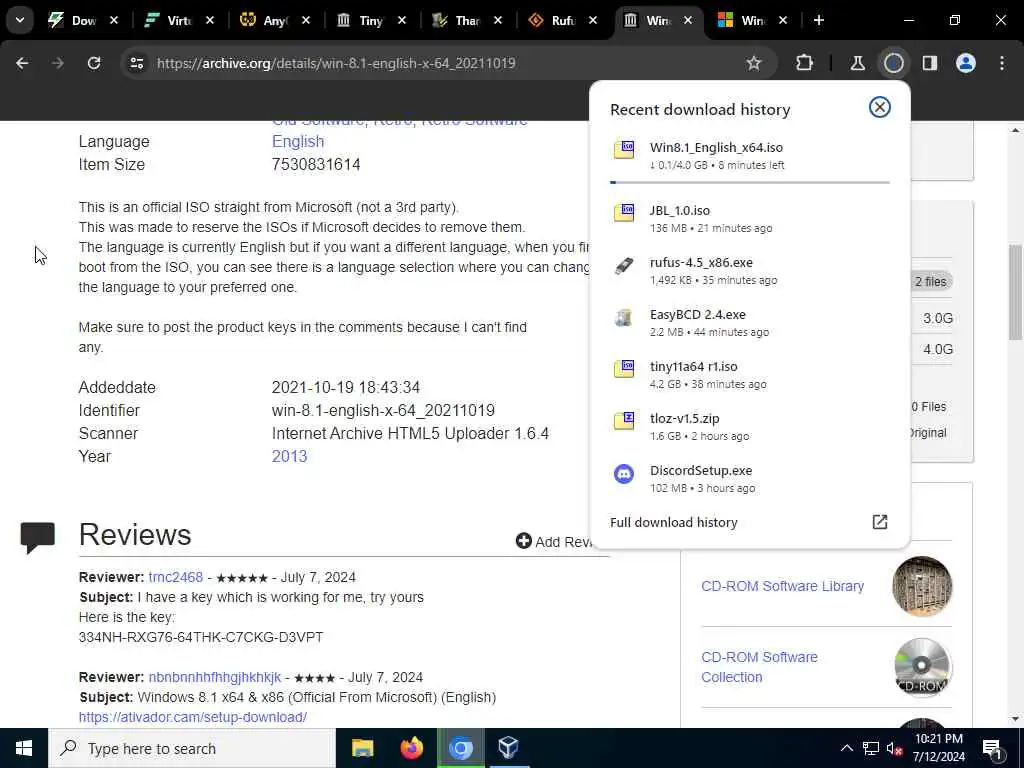Open the ativador.cam setup-download link

[x=193, y=717]
